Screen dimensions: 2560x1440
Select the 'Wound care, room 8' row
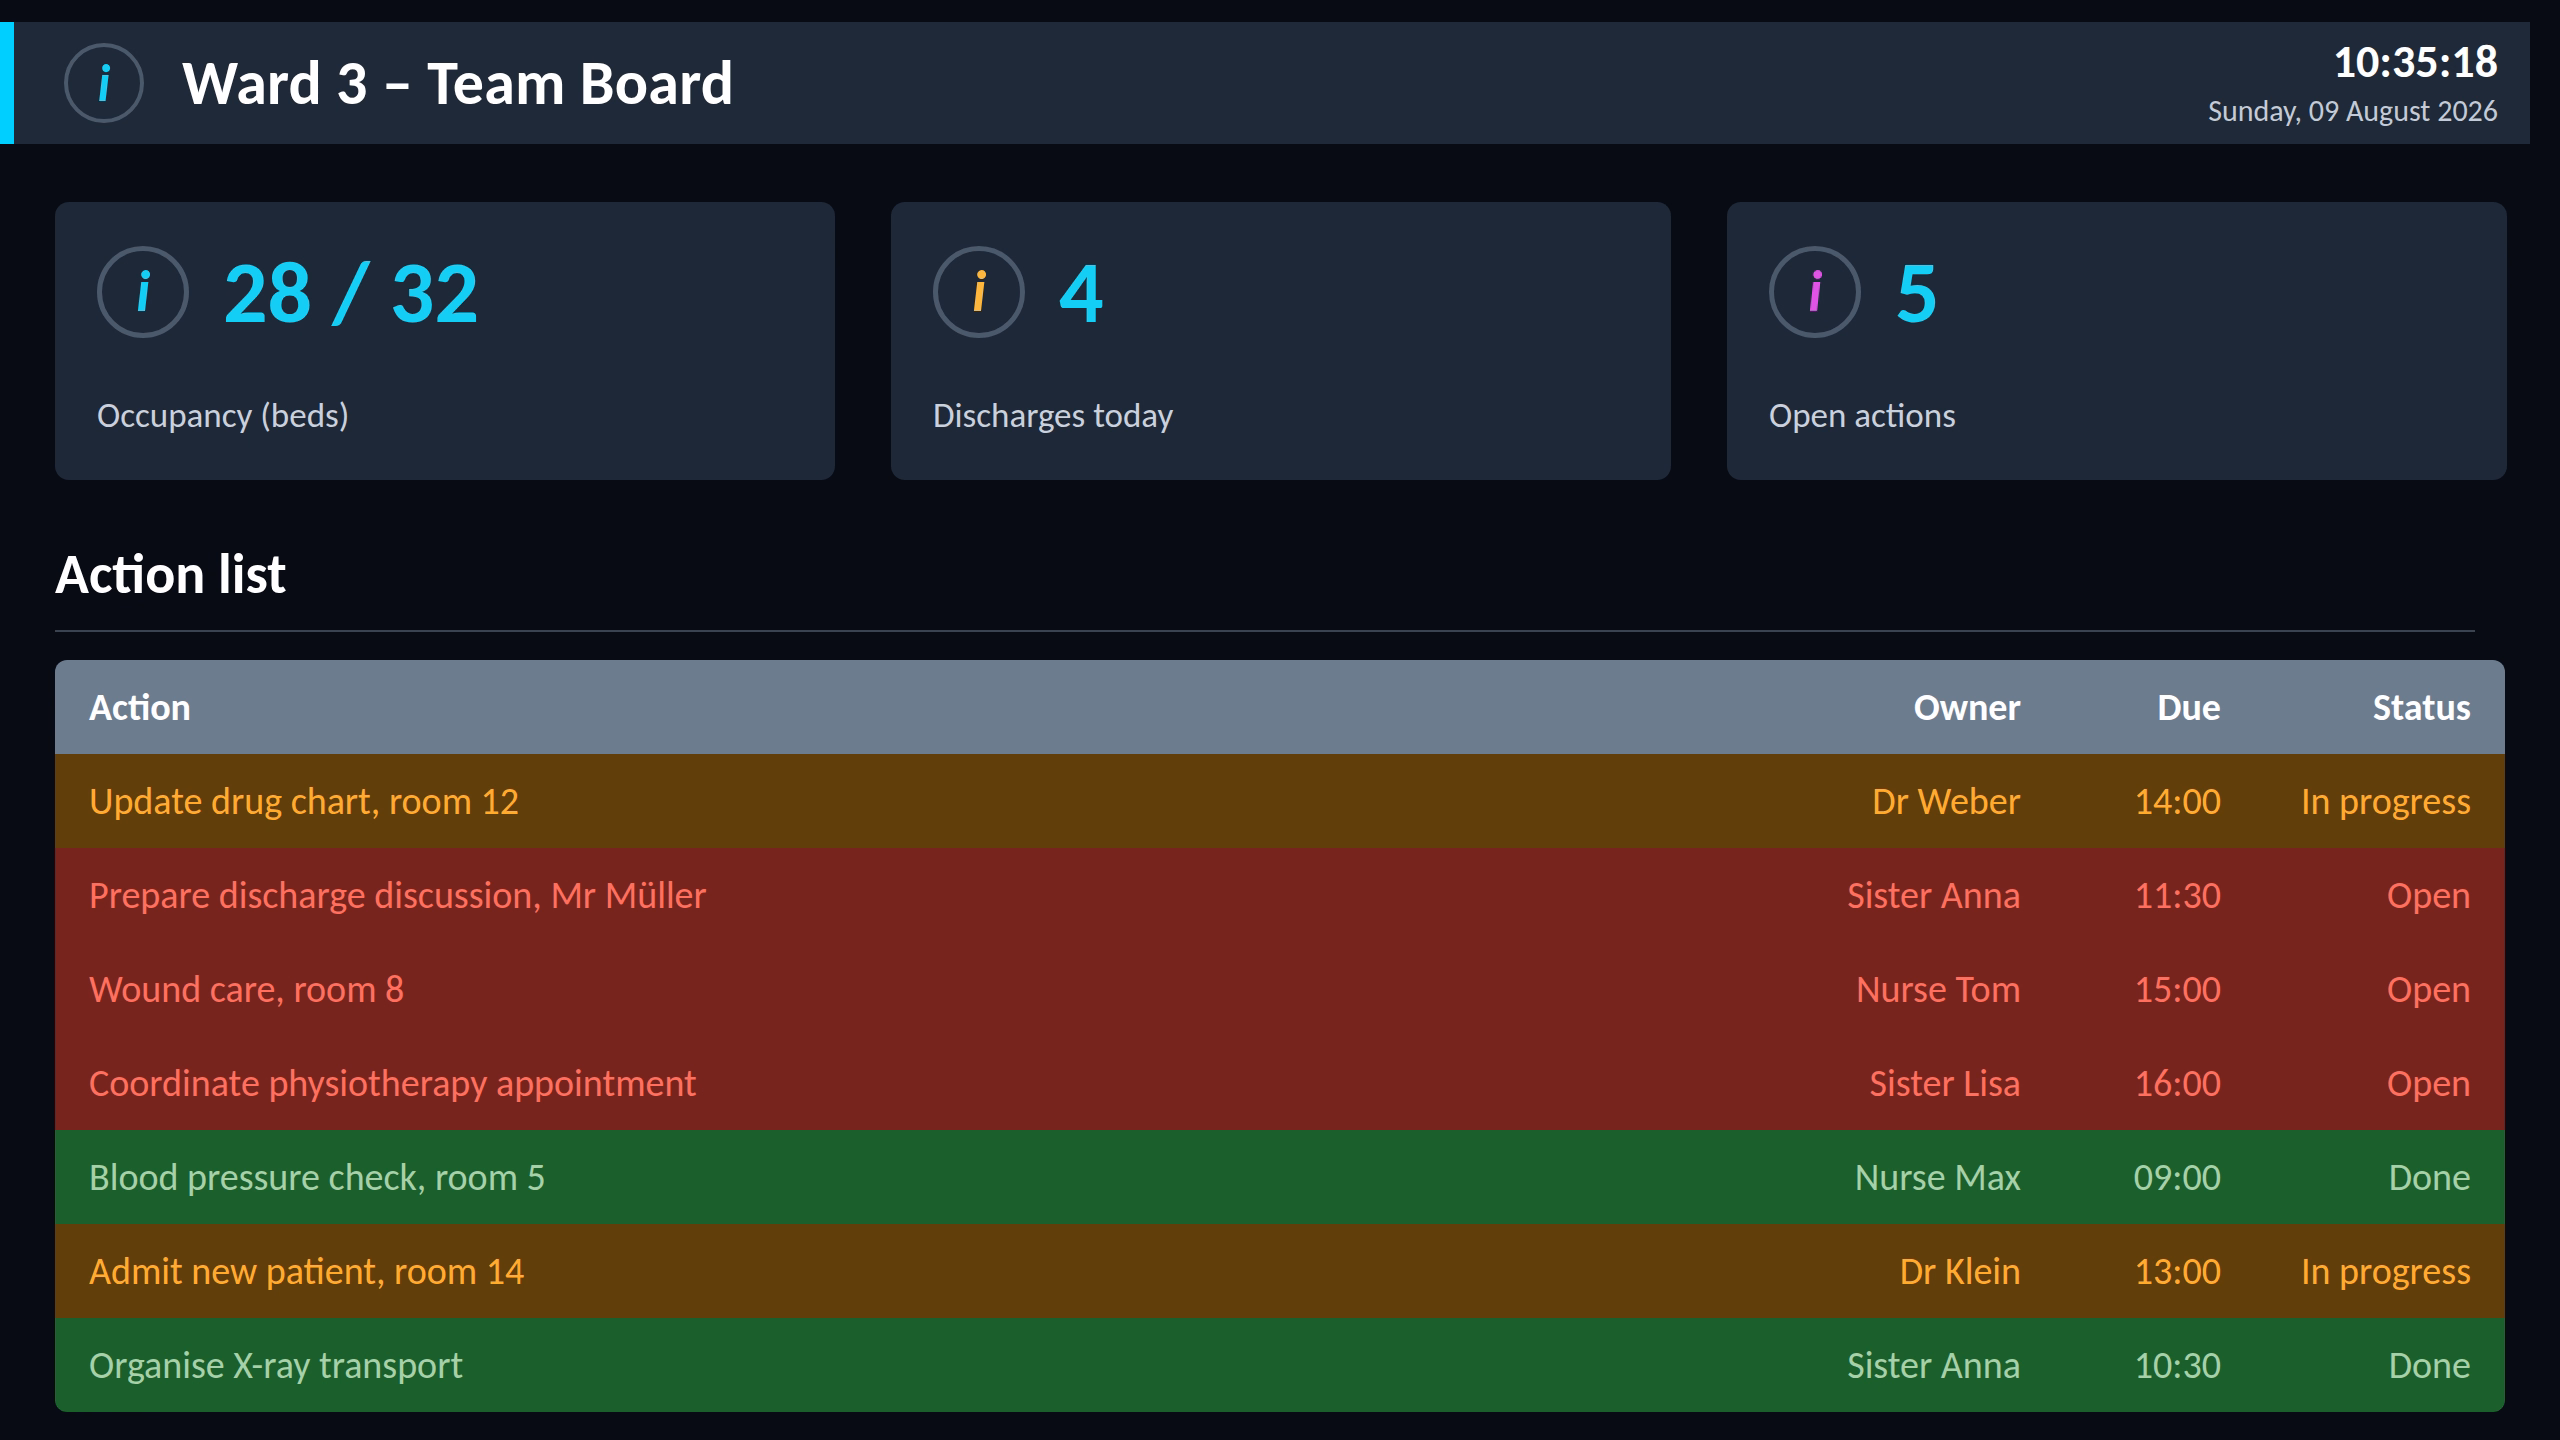[x=1280, y=989]
